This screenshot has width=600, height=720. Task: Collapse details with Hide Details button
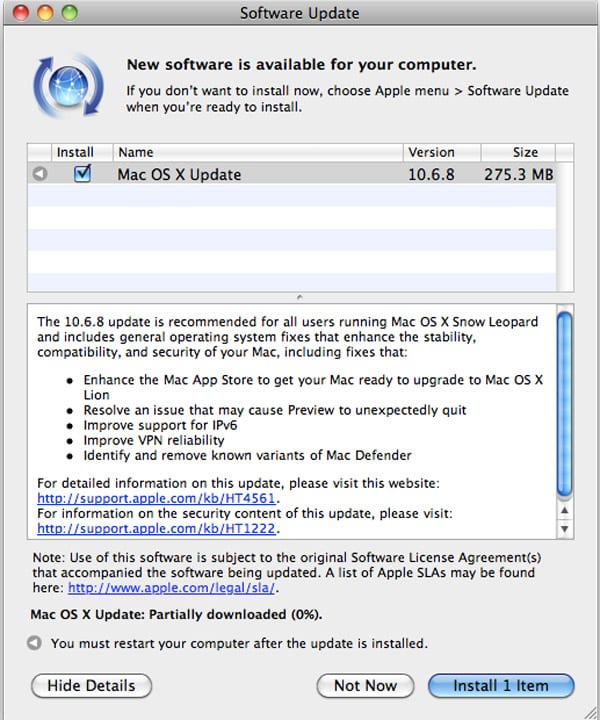[91, 686]
